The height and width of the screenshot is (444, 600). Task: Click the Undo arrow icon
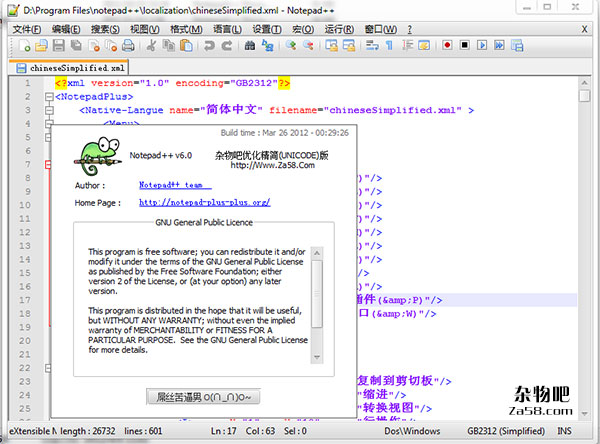tap(209, 46)
